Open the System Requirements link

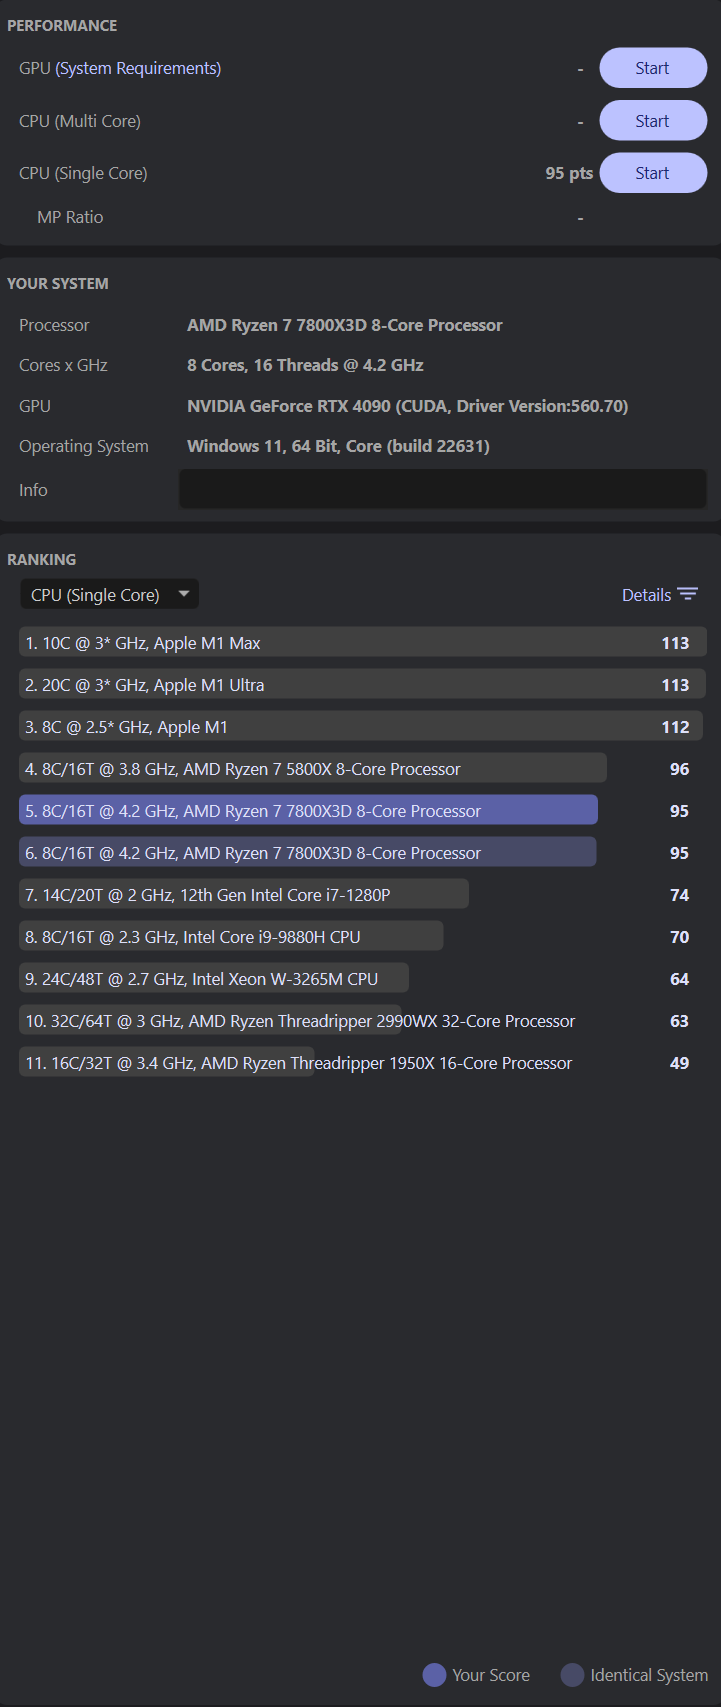[x=138, y=68]
